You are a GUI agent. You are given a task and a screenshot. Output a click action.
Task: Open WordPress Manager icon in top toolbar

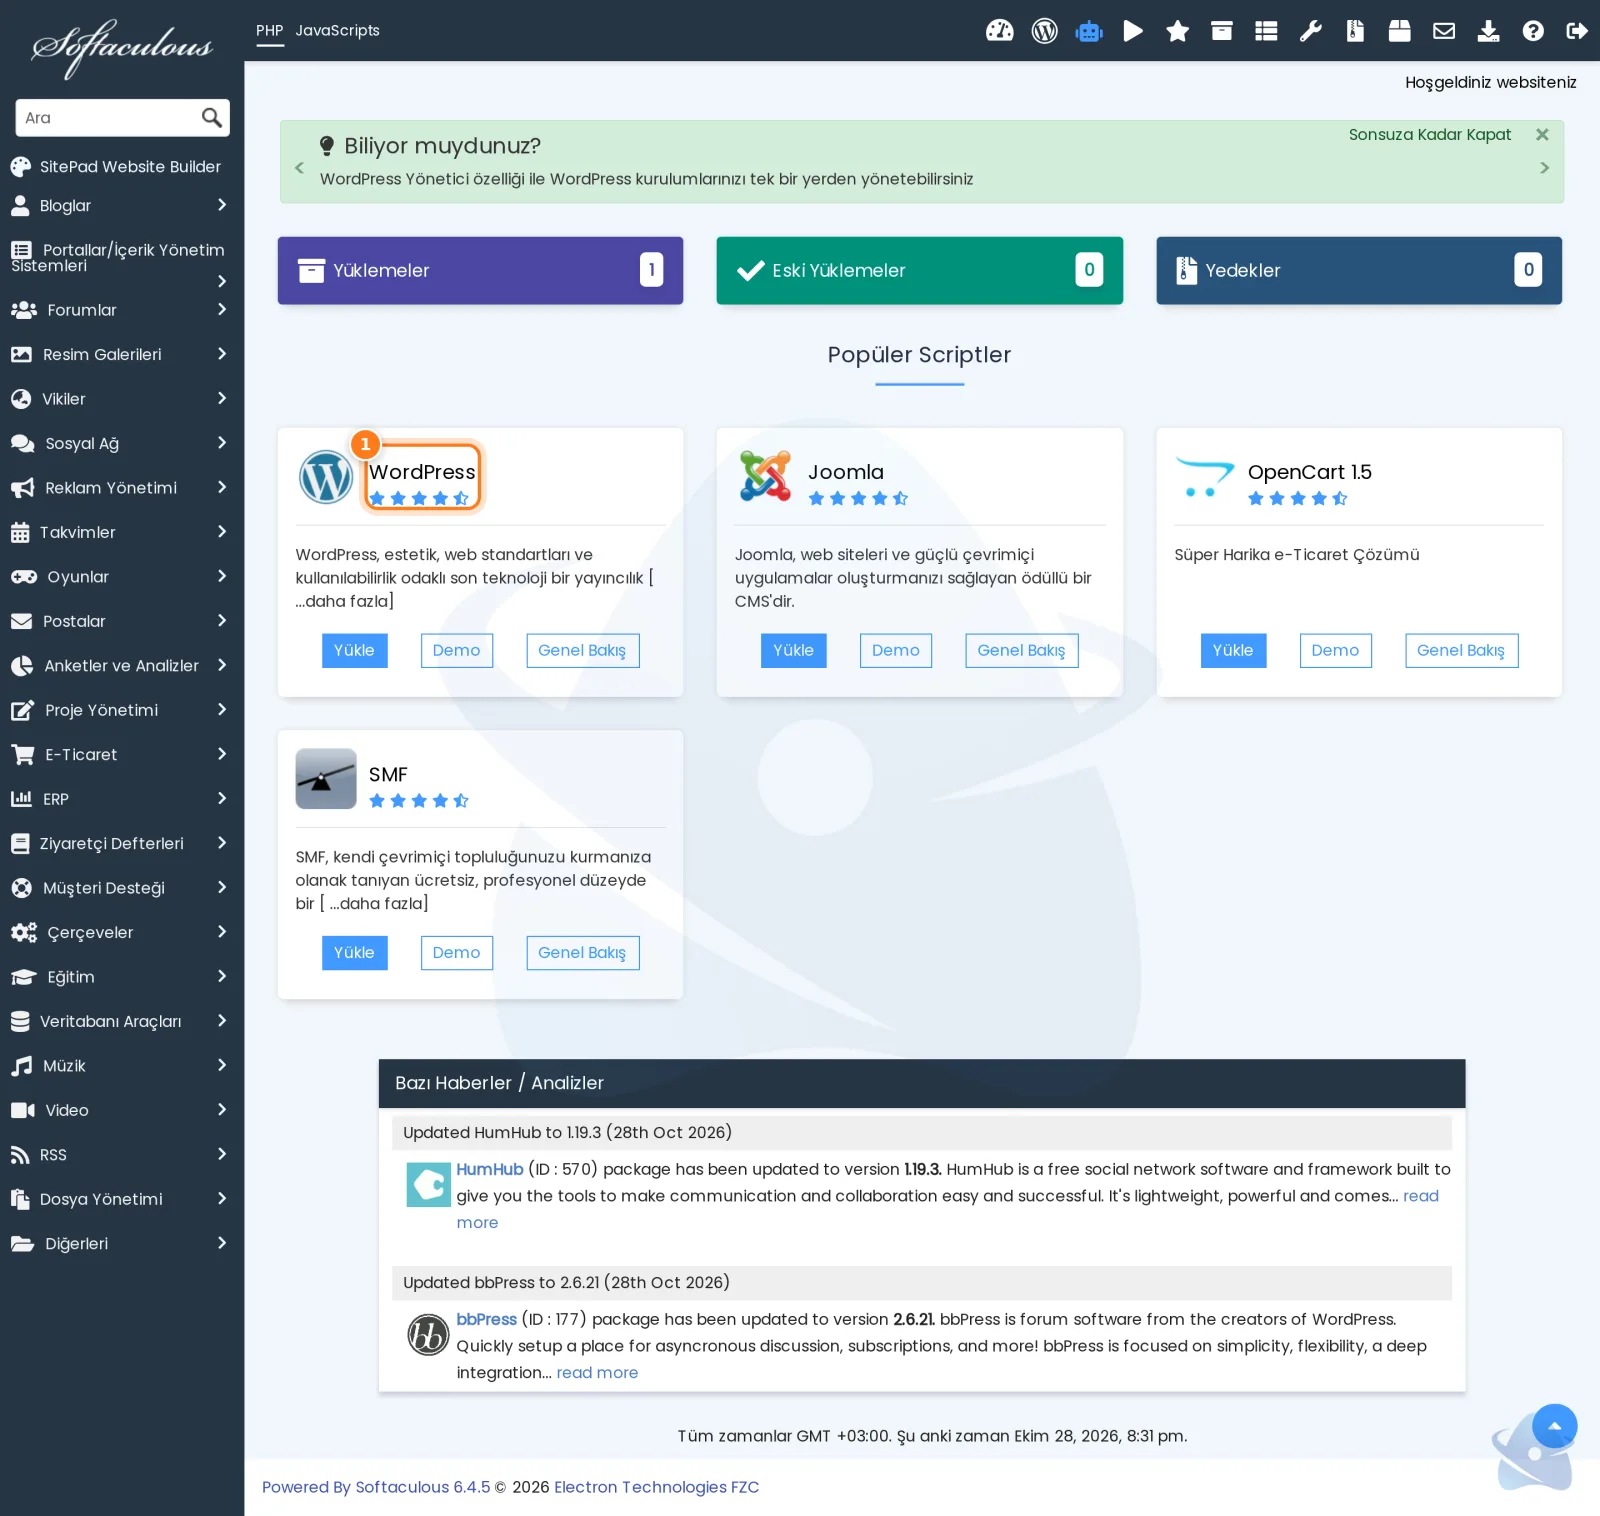coord(1044,31)
